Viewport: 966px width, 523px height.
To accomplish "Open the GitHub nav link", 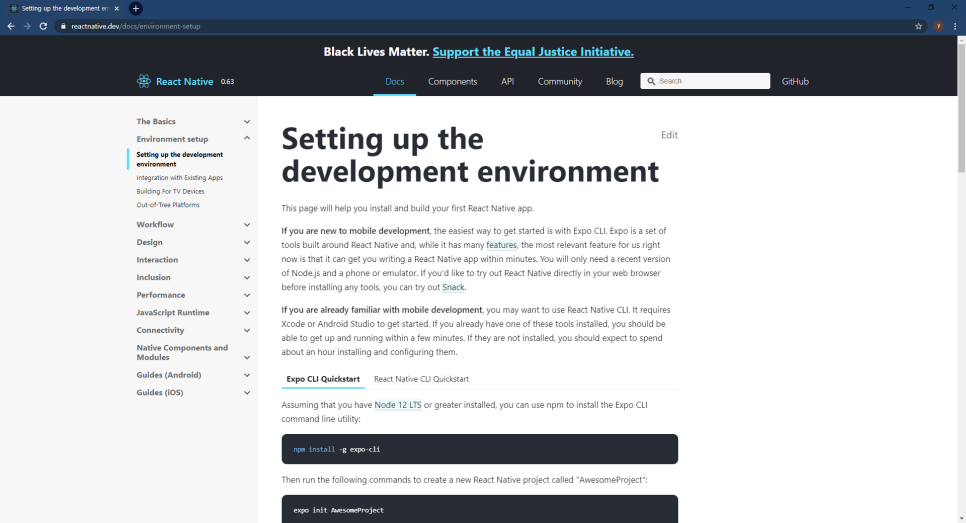I will tap(795, 81).
